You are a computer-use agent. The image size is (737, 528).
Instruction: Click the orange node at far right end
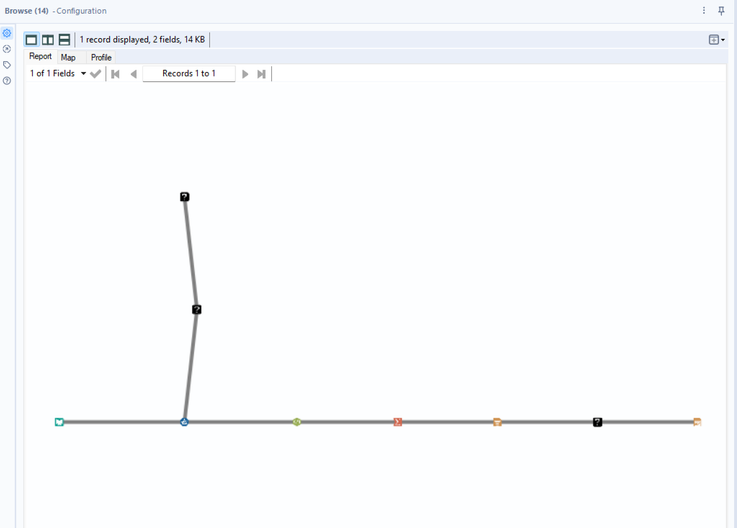click(697, 422)
